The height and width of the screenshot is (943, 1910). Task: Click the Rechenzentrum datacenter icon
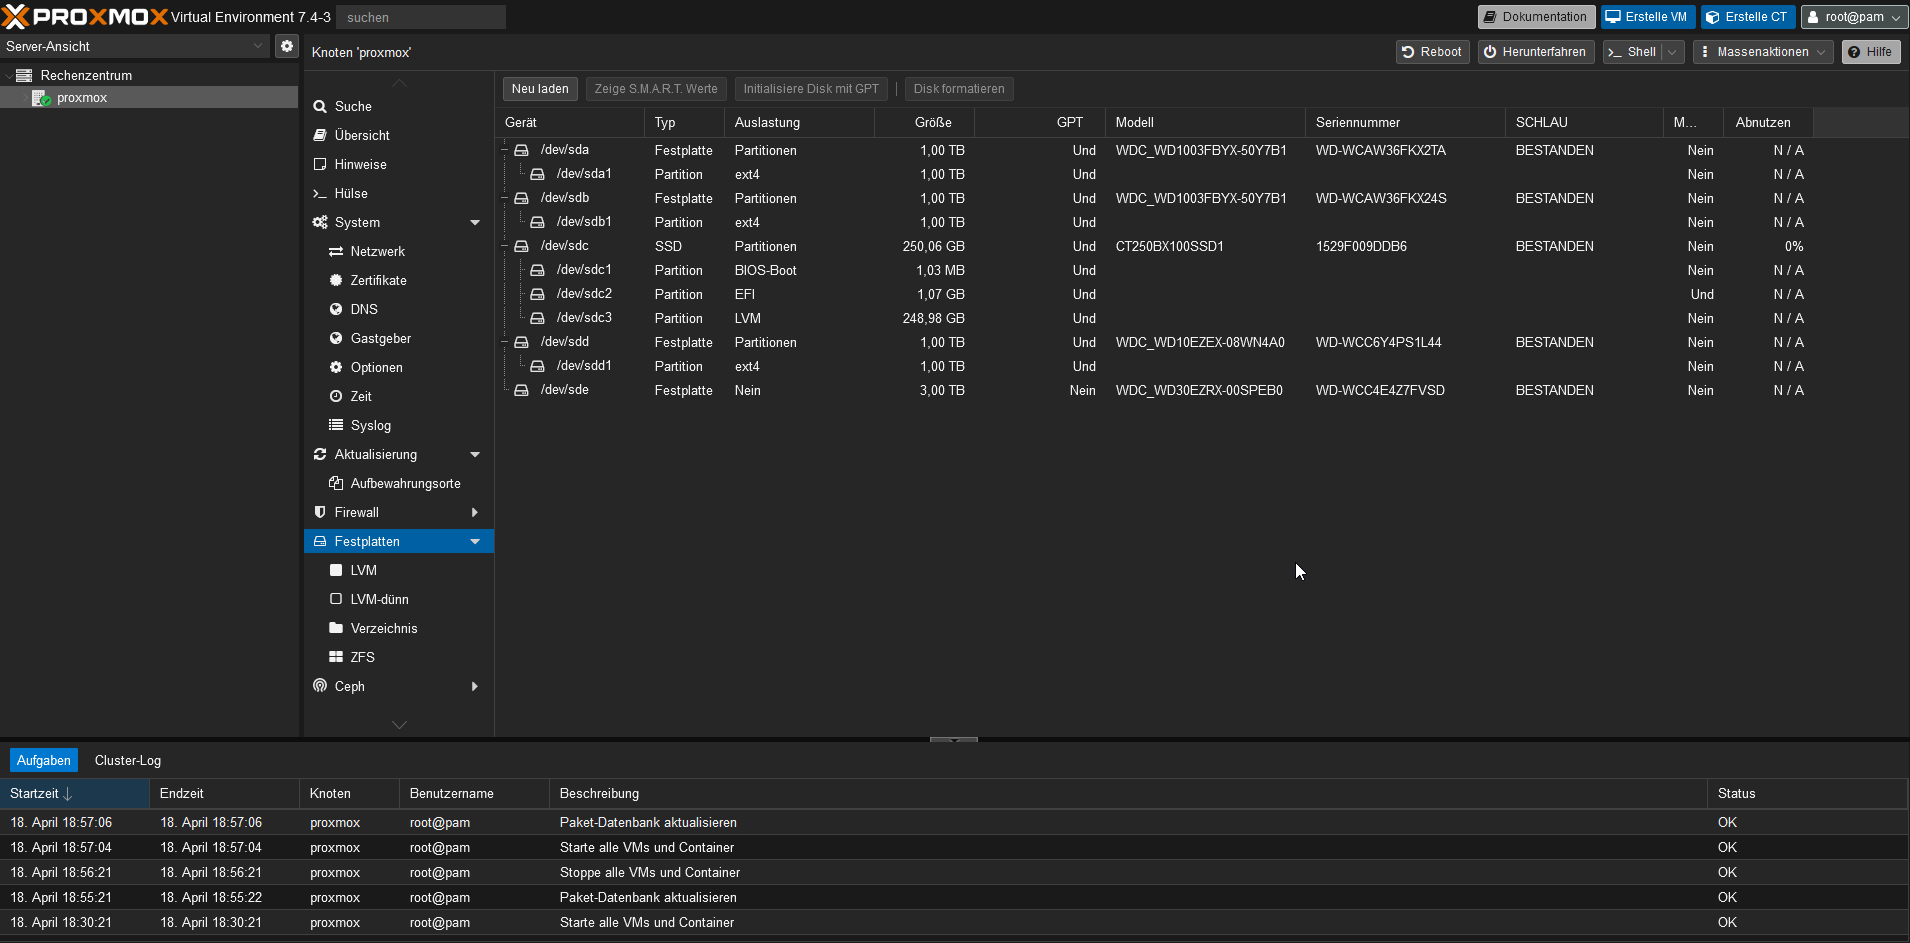[24, 75]
